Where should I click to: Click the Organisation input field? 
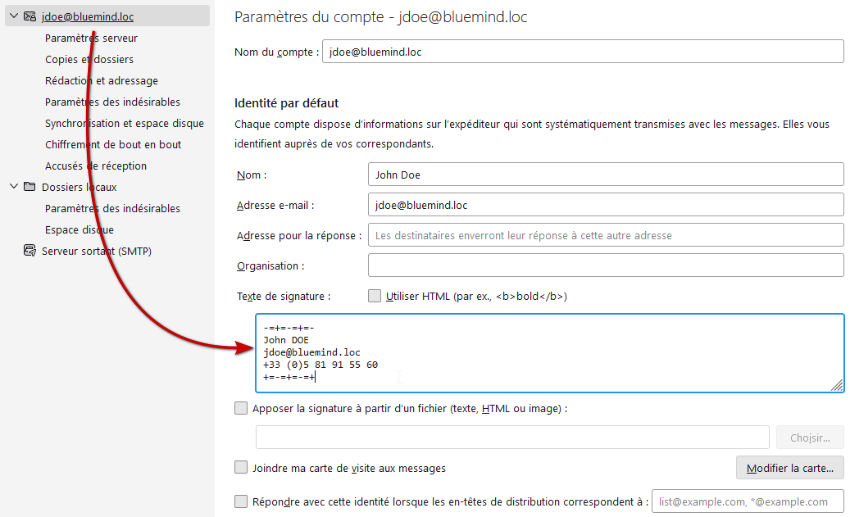(x=605, y=266)
